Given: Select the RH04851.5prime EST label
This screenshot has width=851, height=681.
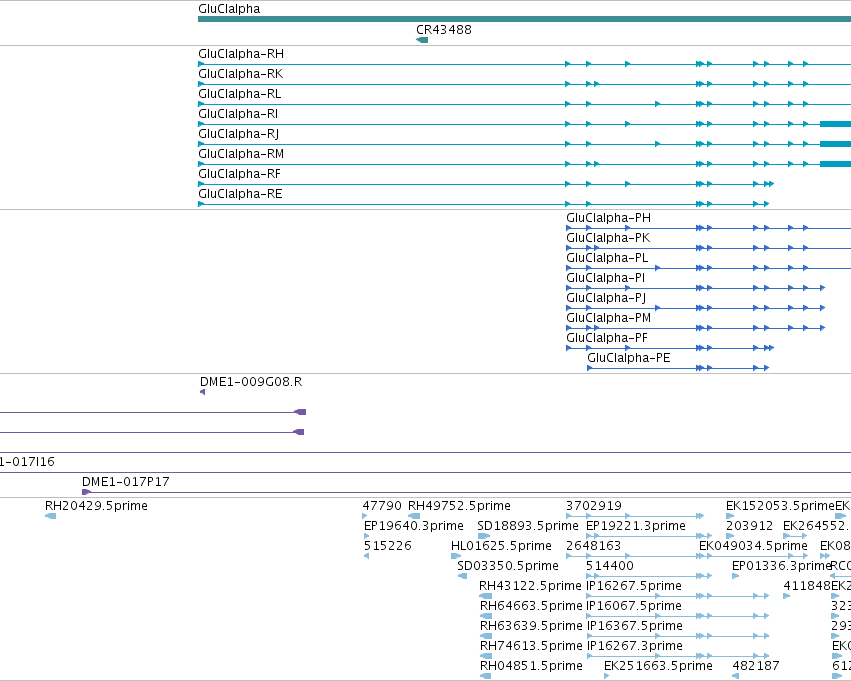Looking at the screenshot, I should [531, 666].
